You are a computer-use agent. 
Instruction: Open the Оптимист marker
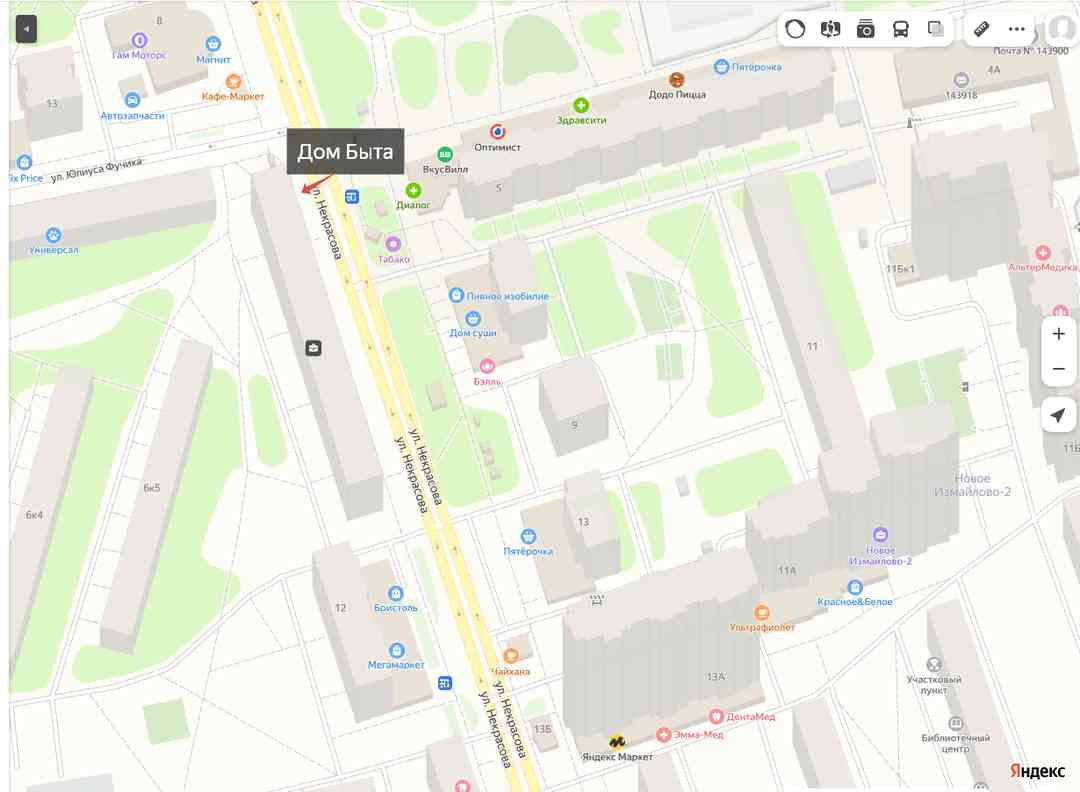[497, 132]
